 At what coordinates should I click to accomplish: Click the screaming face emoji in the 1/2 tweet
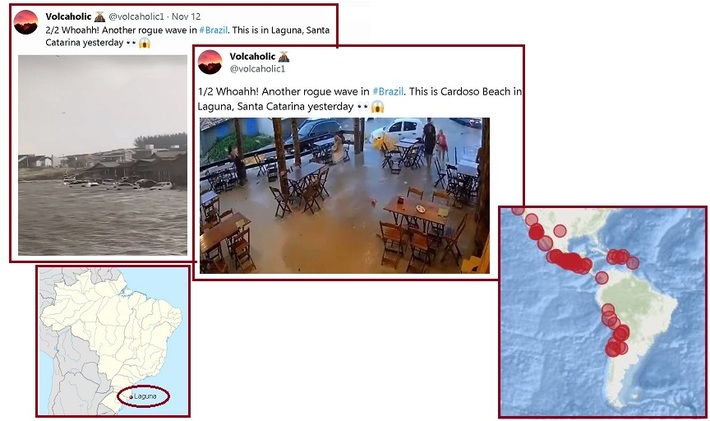click(x=377, y=107)
